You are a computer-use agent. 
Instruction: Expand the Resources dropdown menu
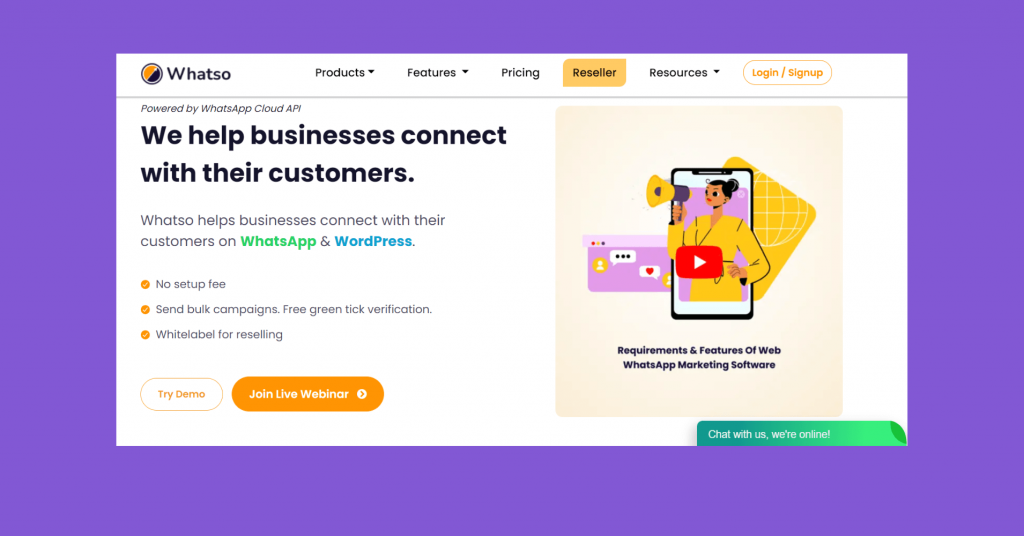(x=684, y=72)
